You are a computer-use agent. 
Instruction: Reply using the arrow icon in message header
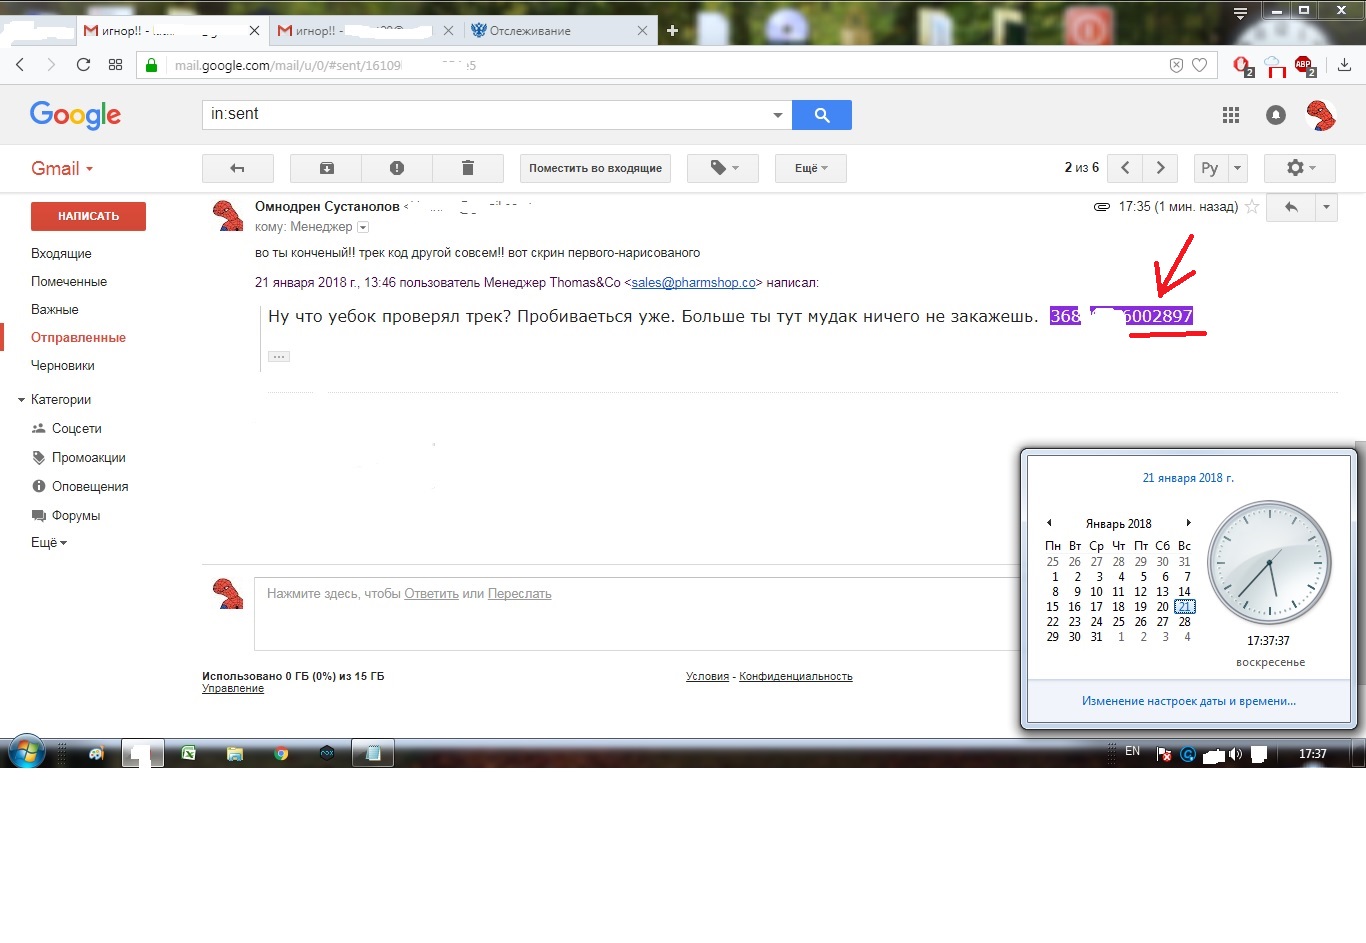pos(1291,207)
